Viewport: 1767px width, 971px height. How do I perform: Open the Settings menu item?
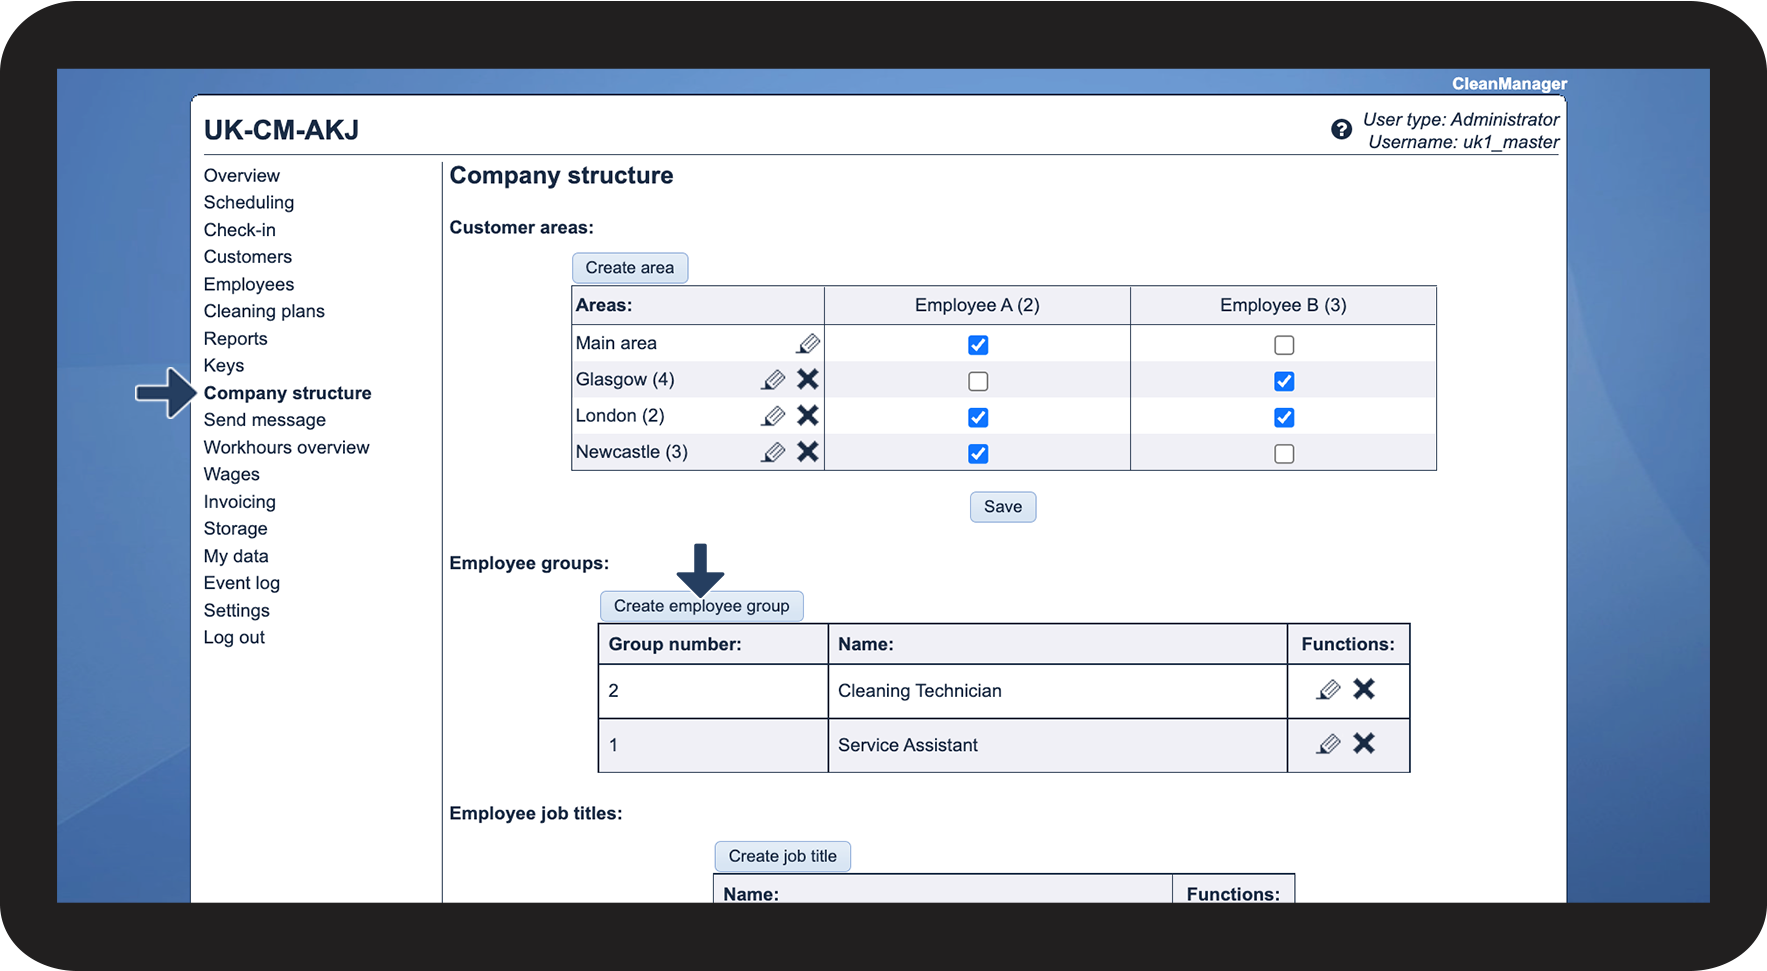pyautogui.click(x=237, y=611)
